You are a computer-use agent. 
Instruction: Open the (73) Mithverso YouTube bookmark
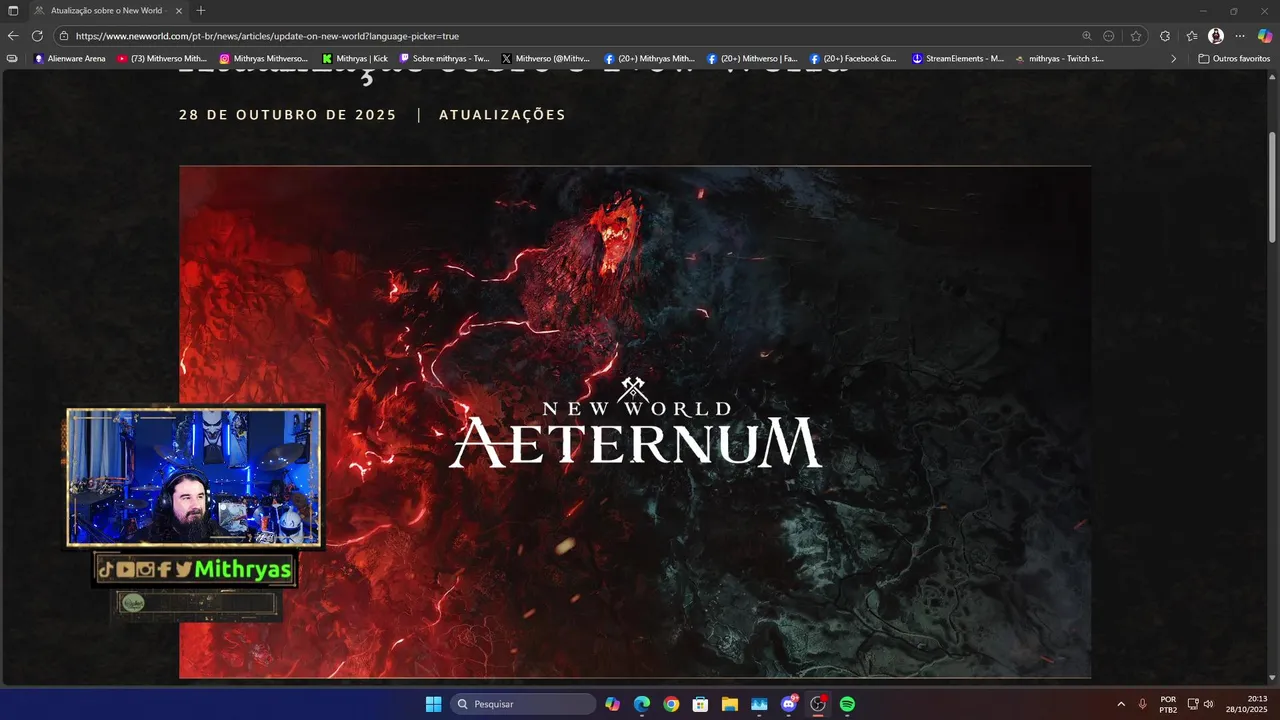162,59
